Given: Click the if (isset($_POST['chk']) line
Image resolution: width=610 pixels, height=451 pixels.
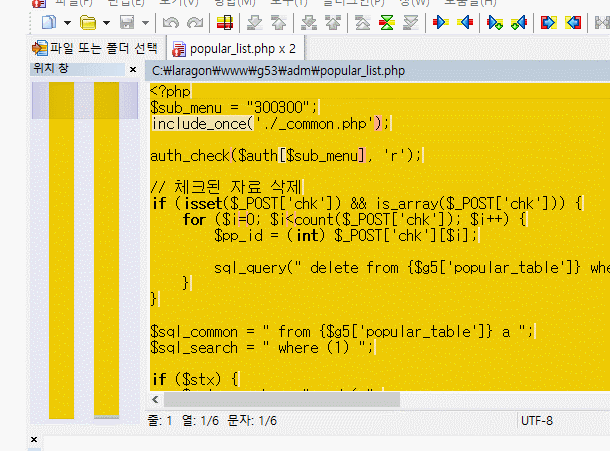Looking at the screenshot, I should [x=368, y=204].
